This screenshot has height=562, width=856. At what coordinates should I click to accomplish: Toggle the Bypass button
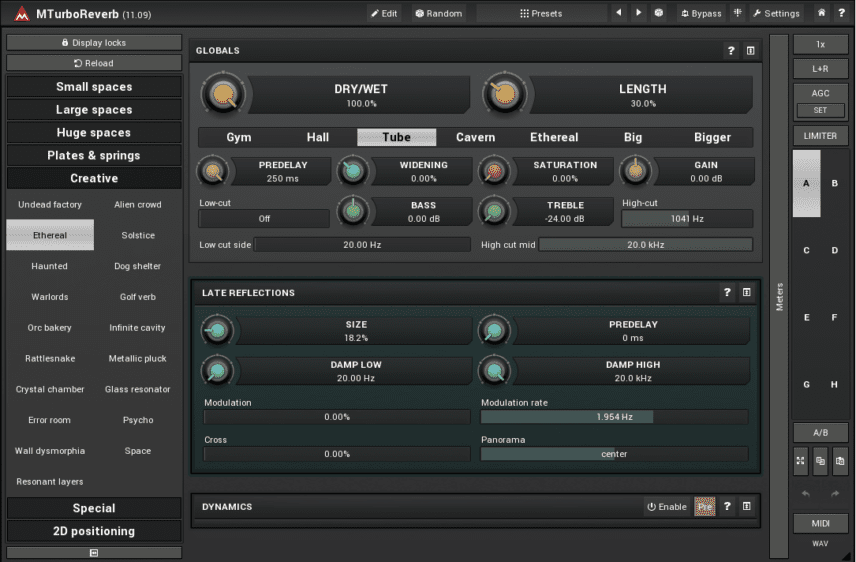(x=701, y=13)
